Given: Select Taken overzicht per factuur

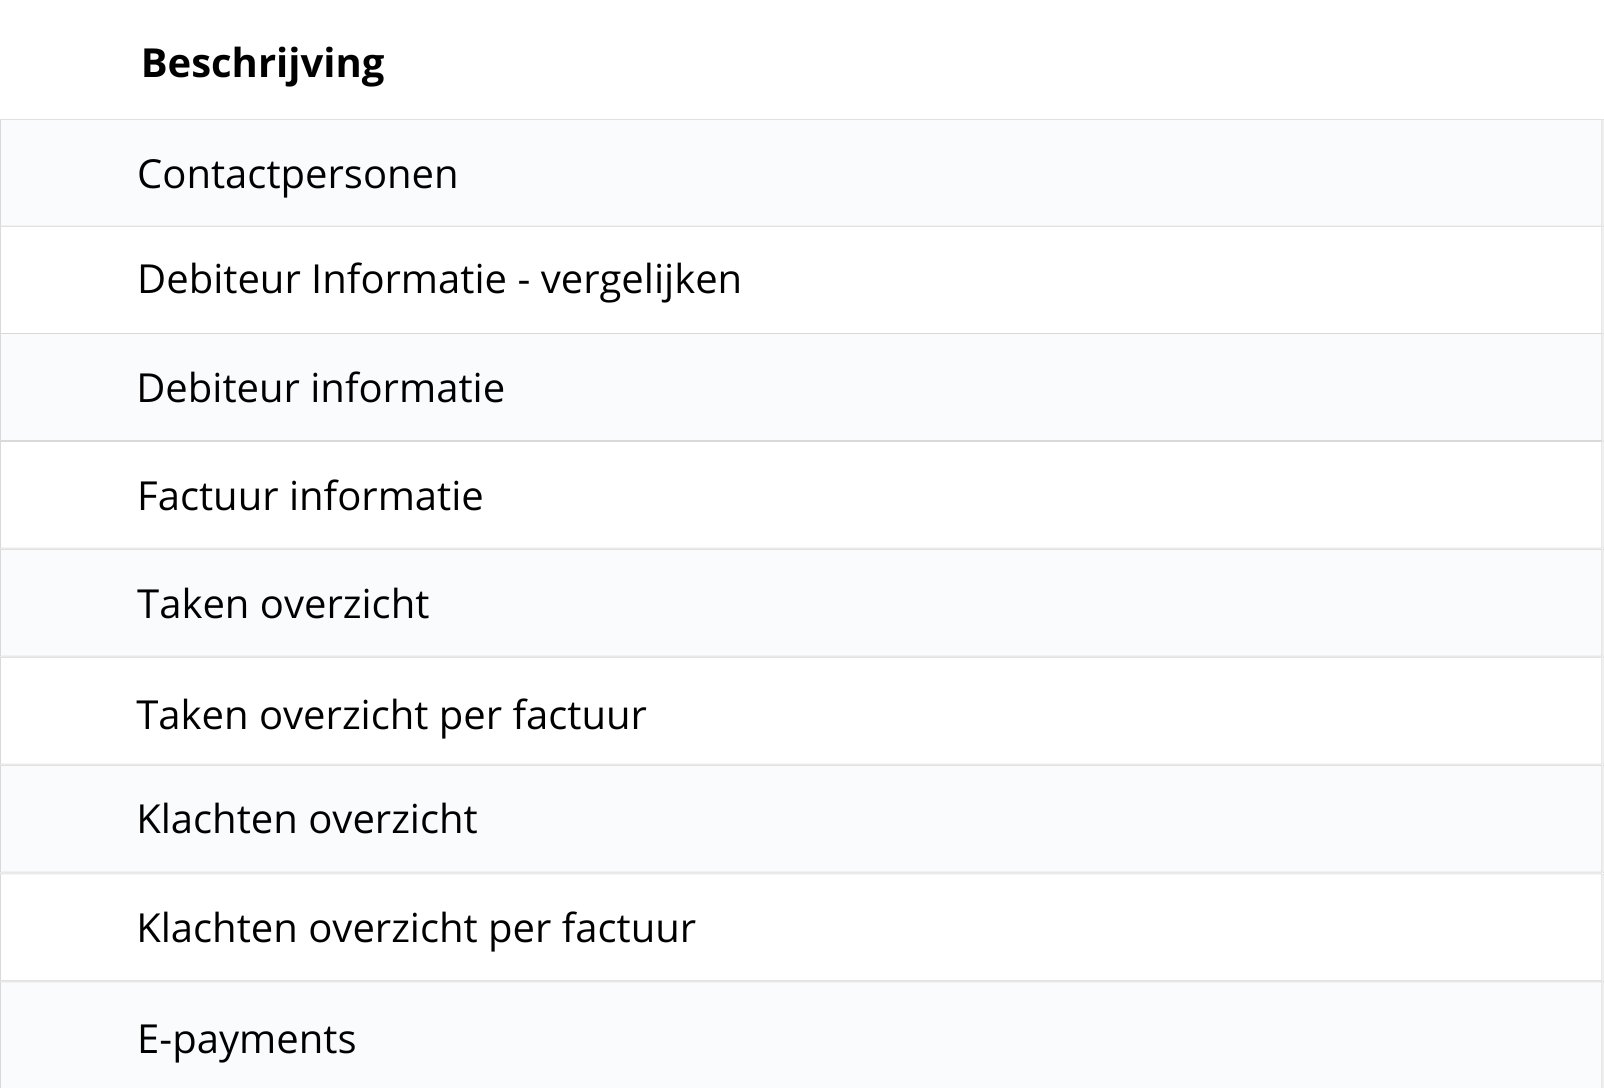Looking at the screenshot, I should pyautogui.click(x=391, y=715).
